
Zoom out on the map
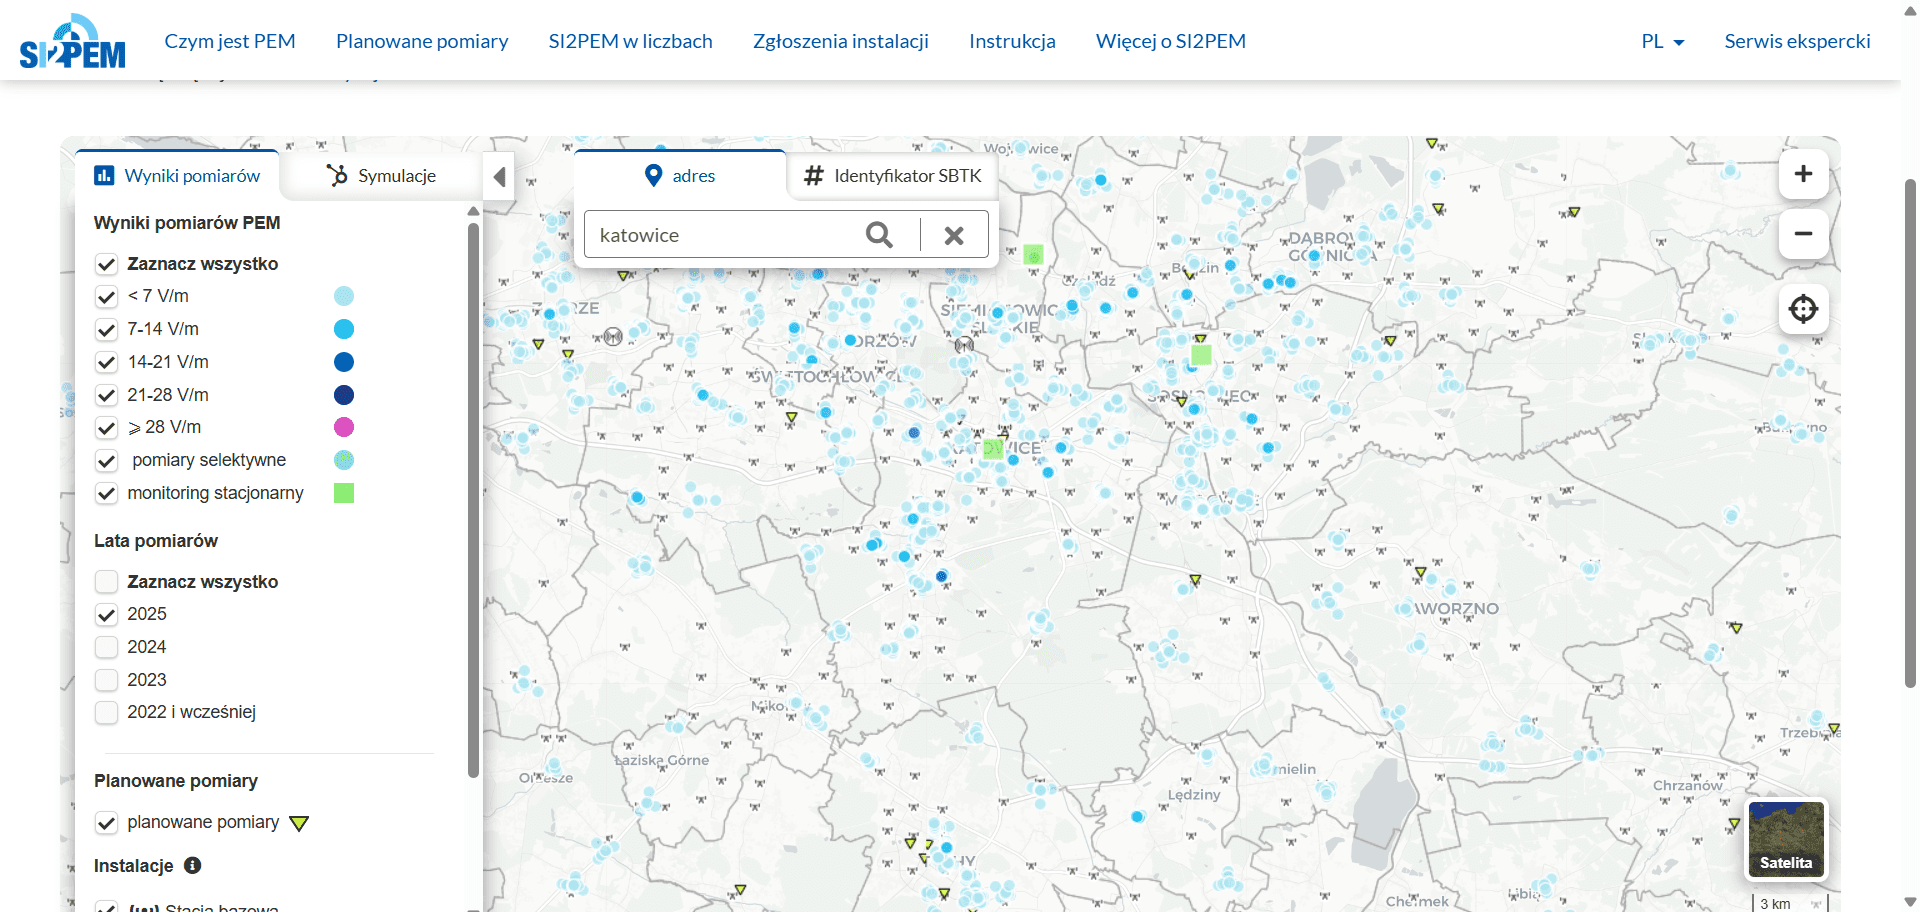(1803, 234)
